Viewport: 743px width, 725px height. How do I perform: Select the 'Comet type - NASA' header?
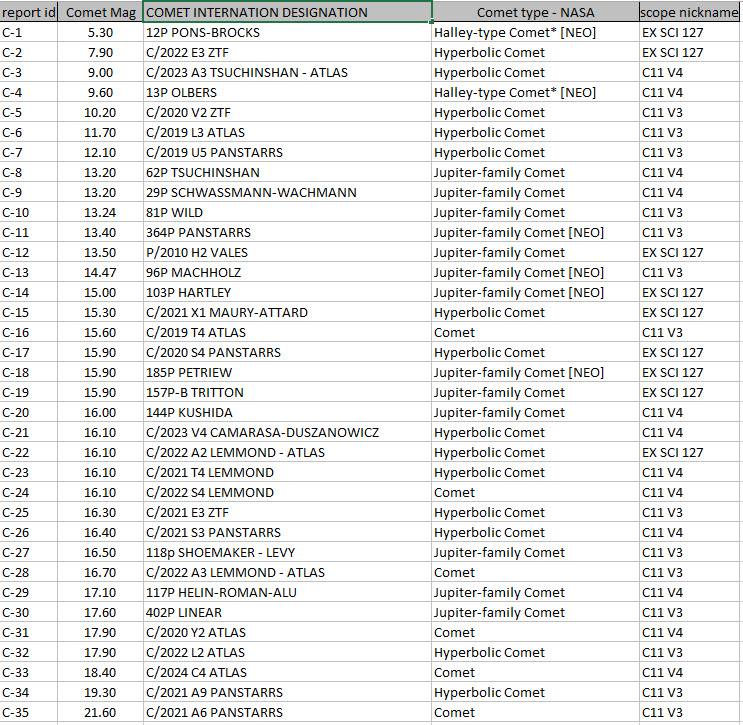point(535,12)
